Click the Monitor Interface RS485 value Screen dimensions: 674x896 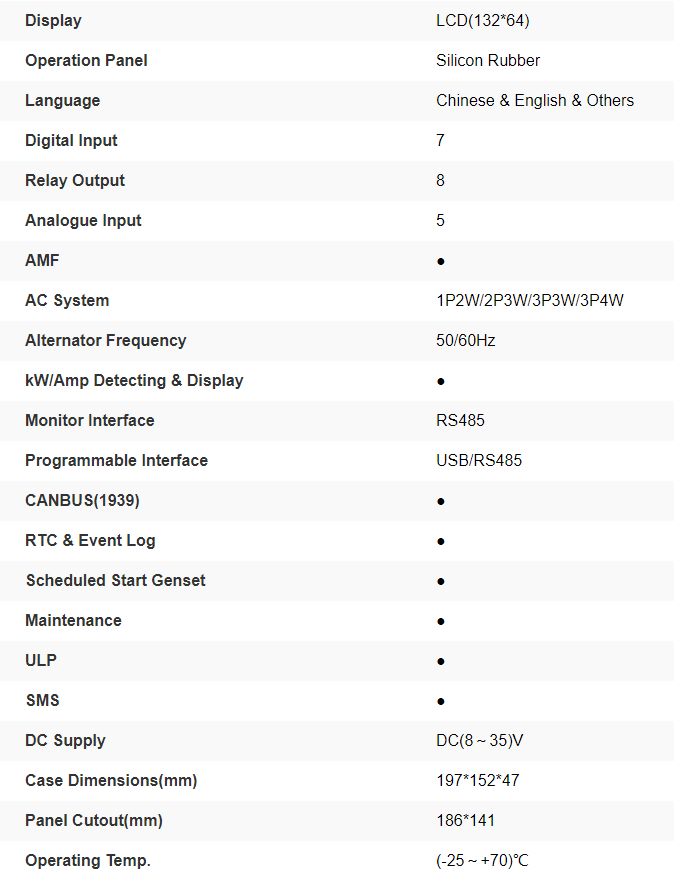pyautogui.click(x=460, y=420)
